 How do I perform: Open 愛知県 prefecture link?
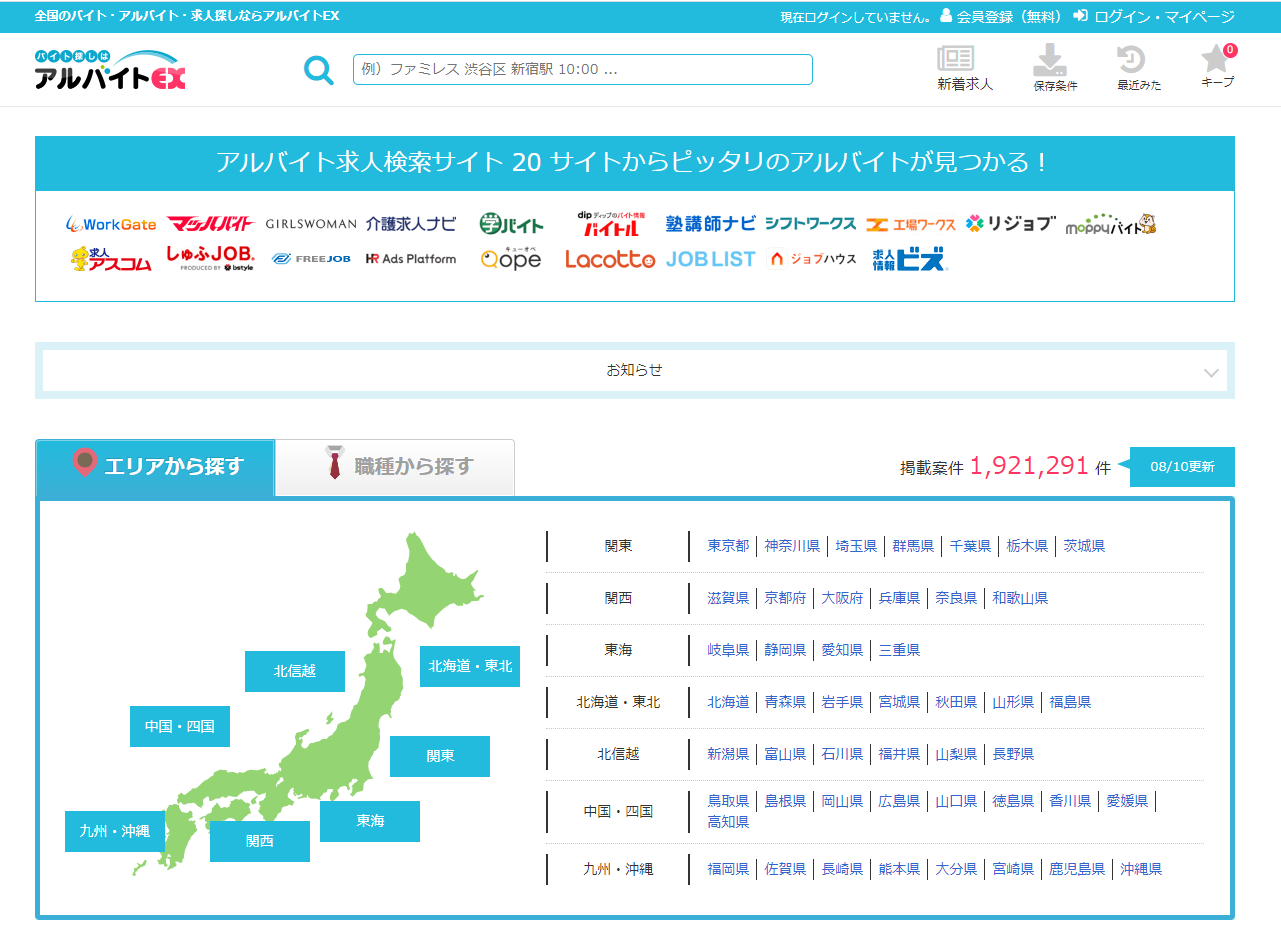click(x=842, y=650)
